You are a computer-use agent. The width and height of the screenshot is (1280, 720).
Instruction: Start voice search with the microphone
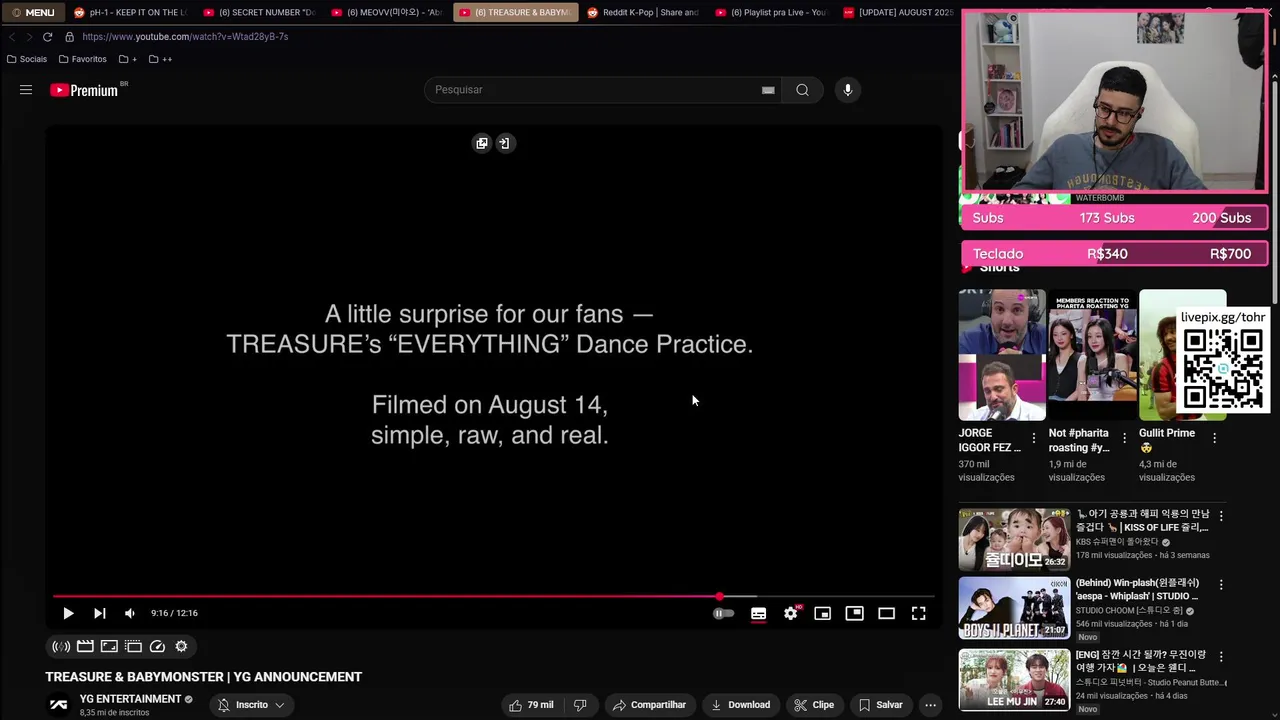(847, 90)
